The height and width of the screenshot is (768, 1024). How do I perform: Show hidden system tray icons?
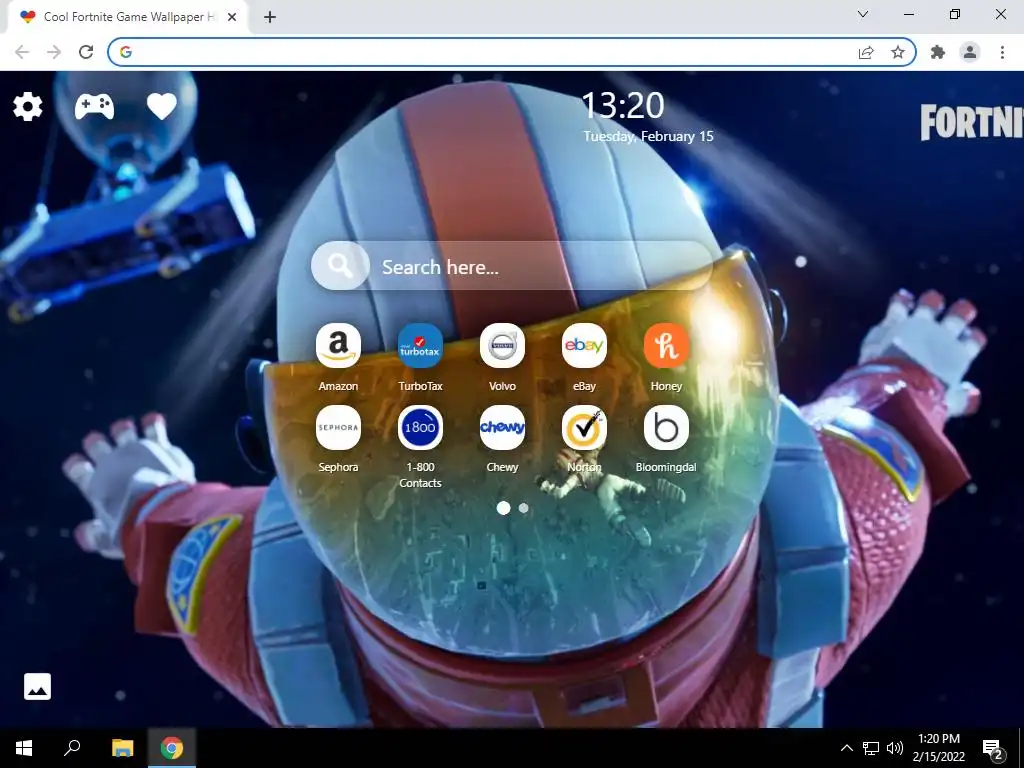846,748
